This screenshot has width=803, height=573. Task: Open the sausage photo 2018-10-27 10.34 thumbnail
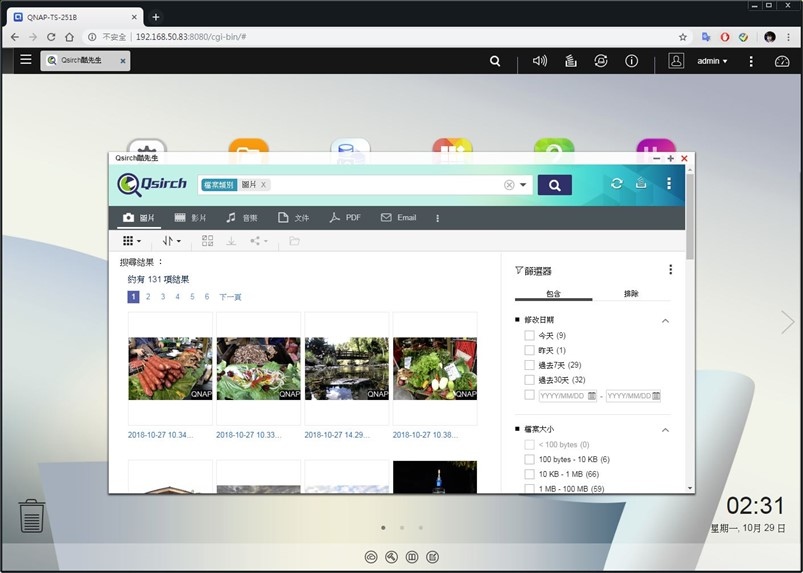coord(170,369)
